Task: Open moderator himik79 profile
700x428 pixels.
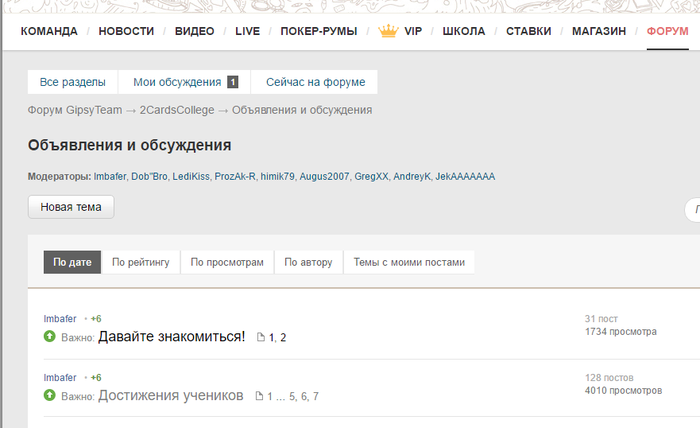Action: [277, 176]
